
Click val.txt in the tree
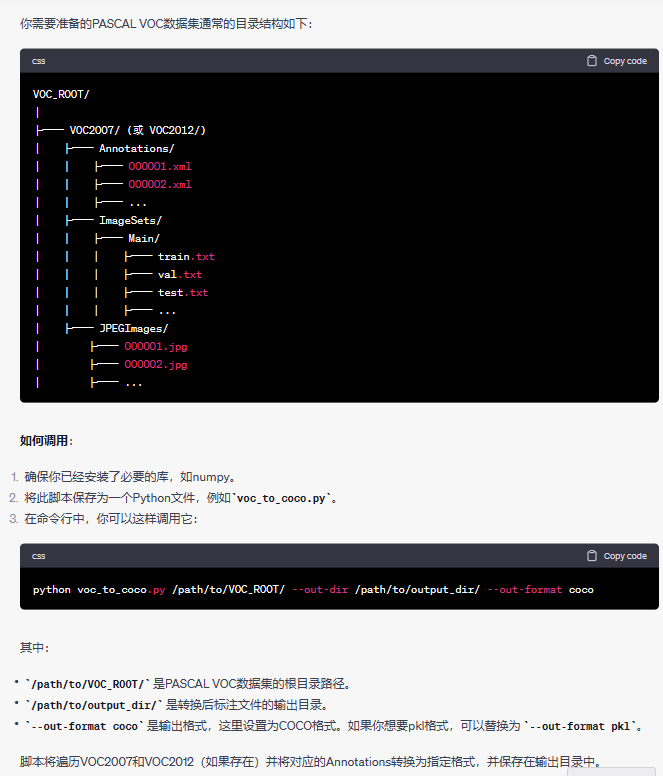[180, 274]
